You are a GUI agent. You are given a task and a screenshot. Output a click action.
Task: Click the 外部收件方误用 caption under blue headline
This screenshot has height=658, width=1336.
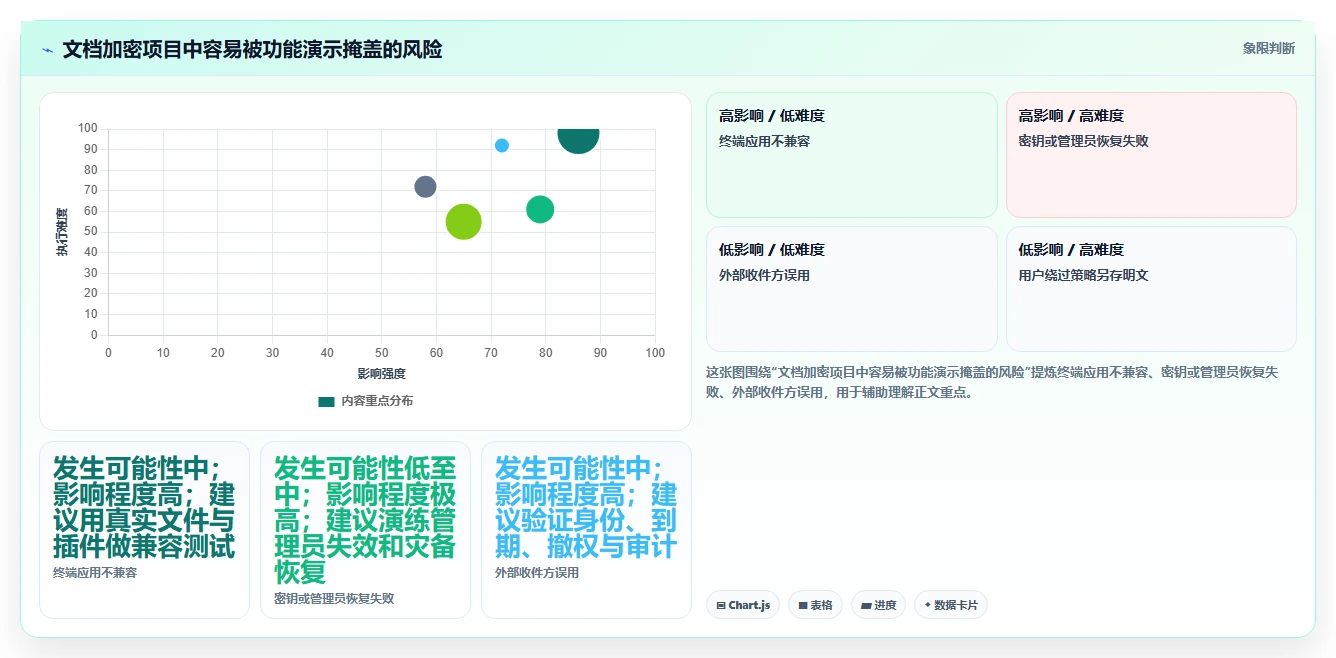pos(537,573)
